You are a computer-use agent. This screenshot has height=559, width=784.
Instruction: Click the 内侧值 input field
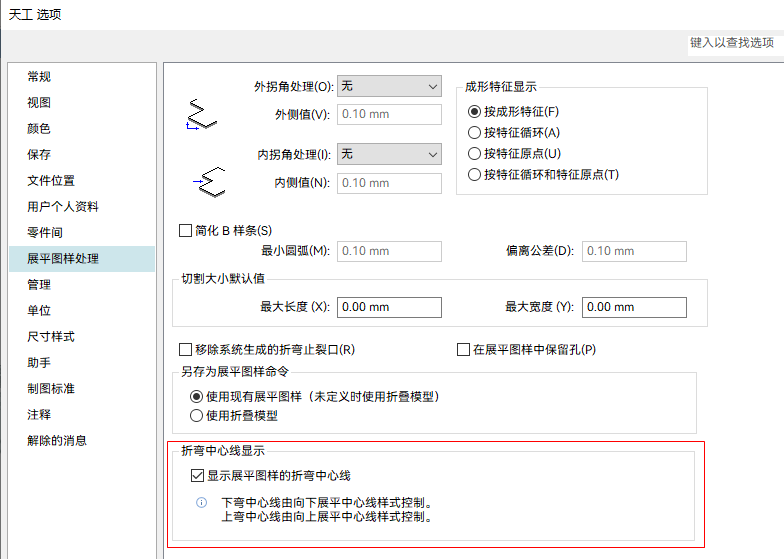tap(390, 183)
